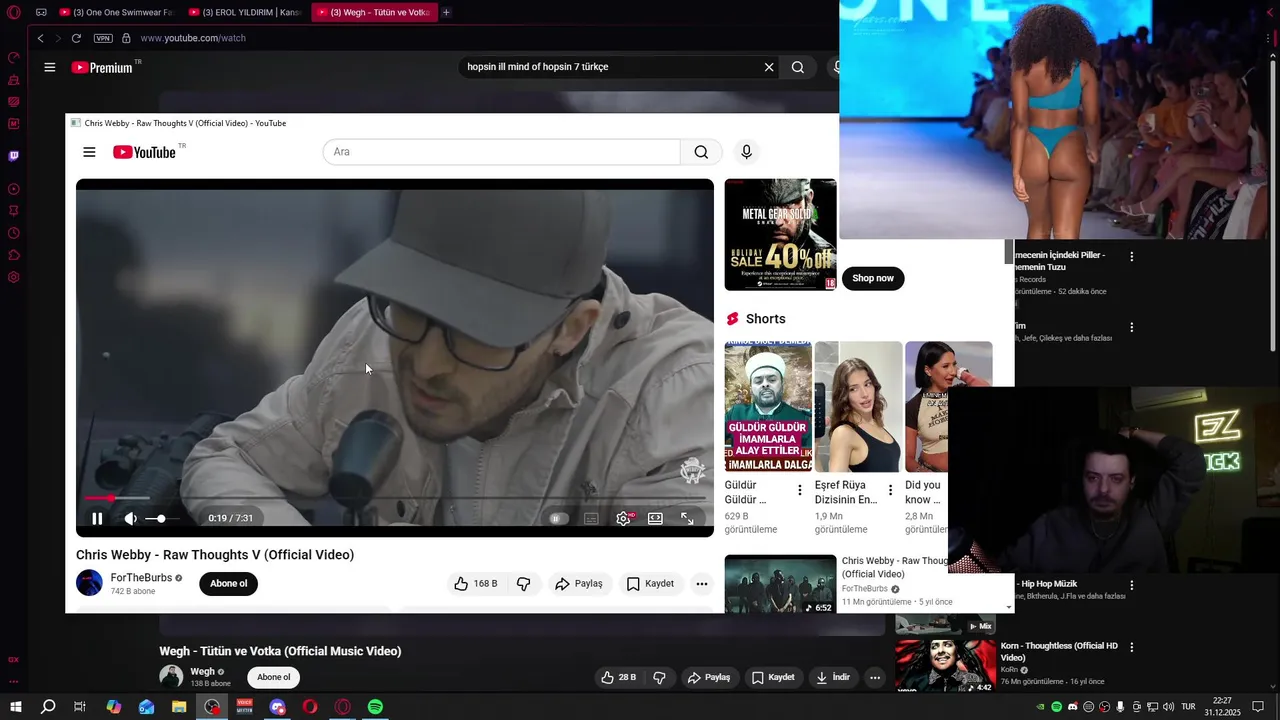This screenshot has width=1280, height=720.
Task: Open the Shorts section header
Action: pos(756,319)
